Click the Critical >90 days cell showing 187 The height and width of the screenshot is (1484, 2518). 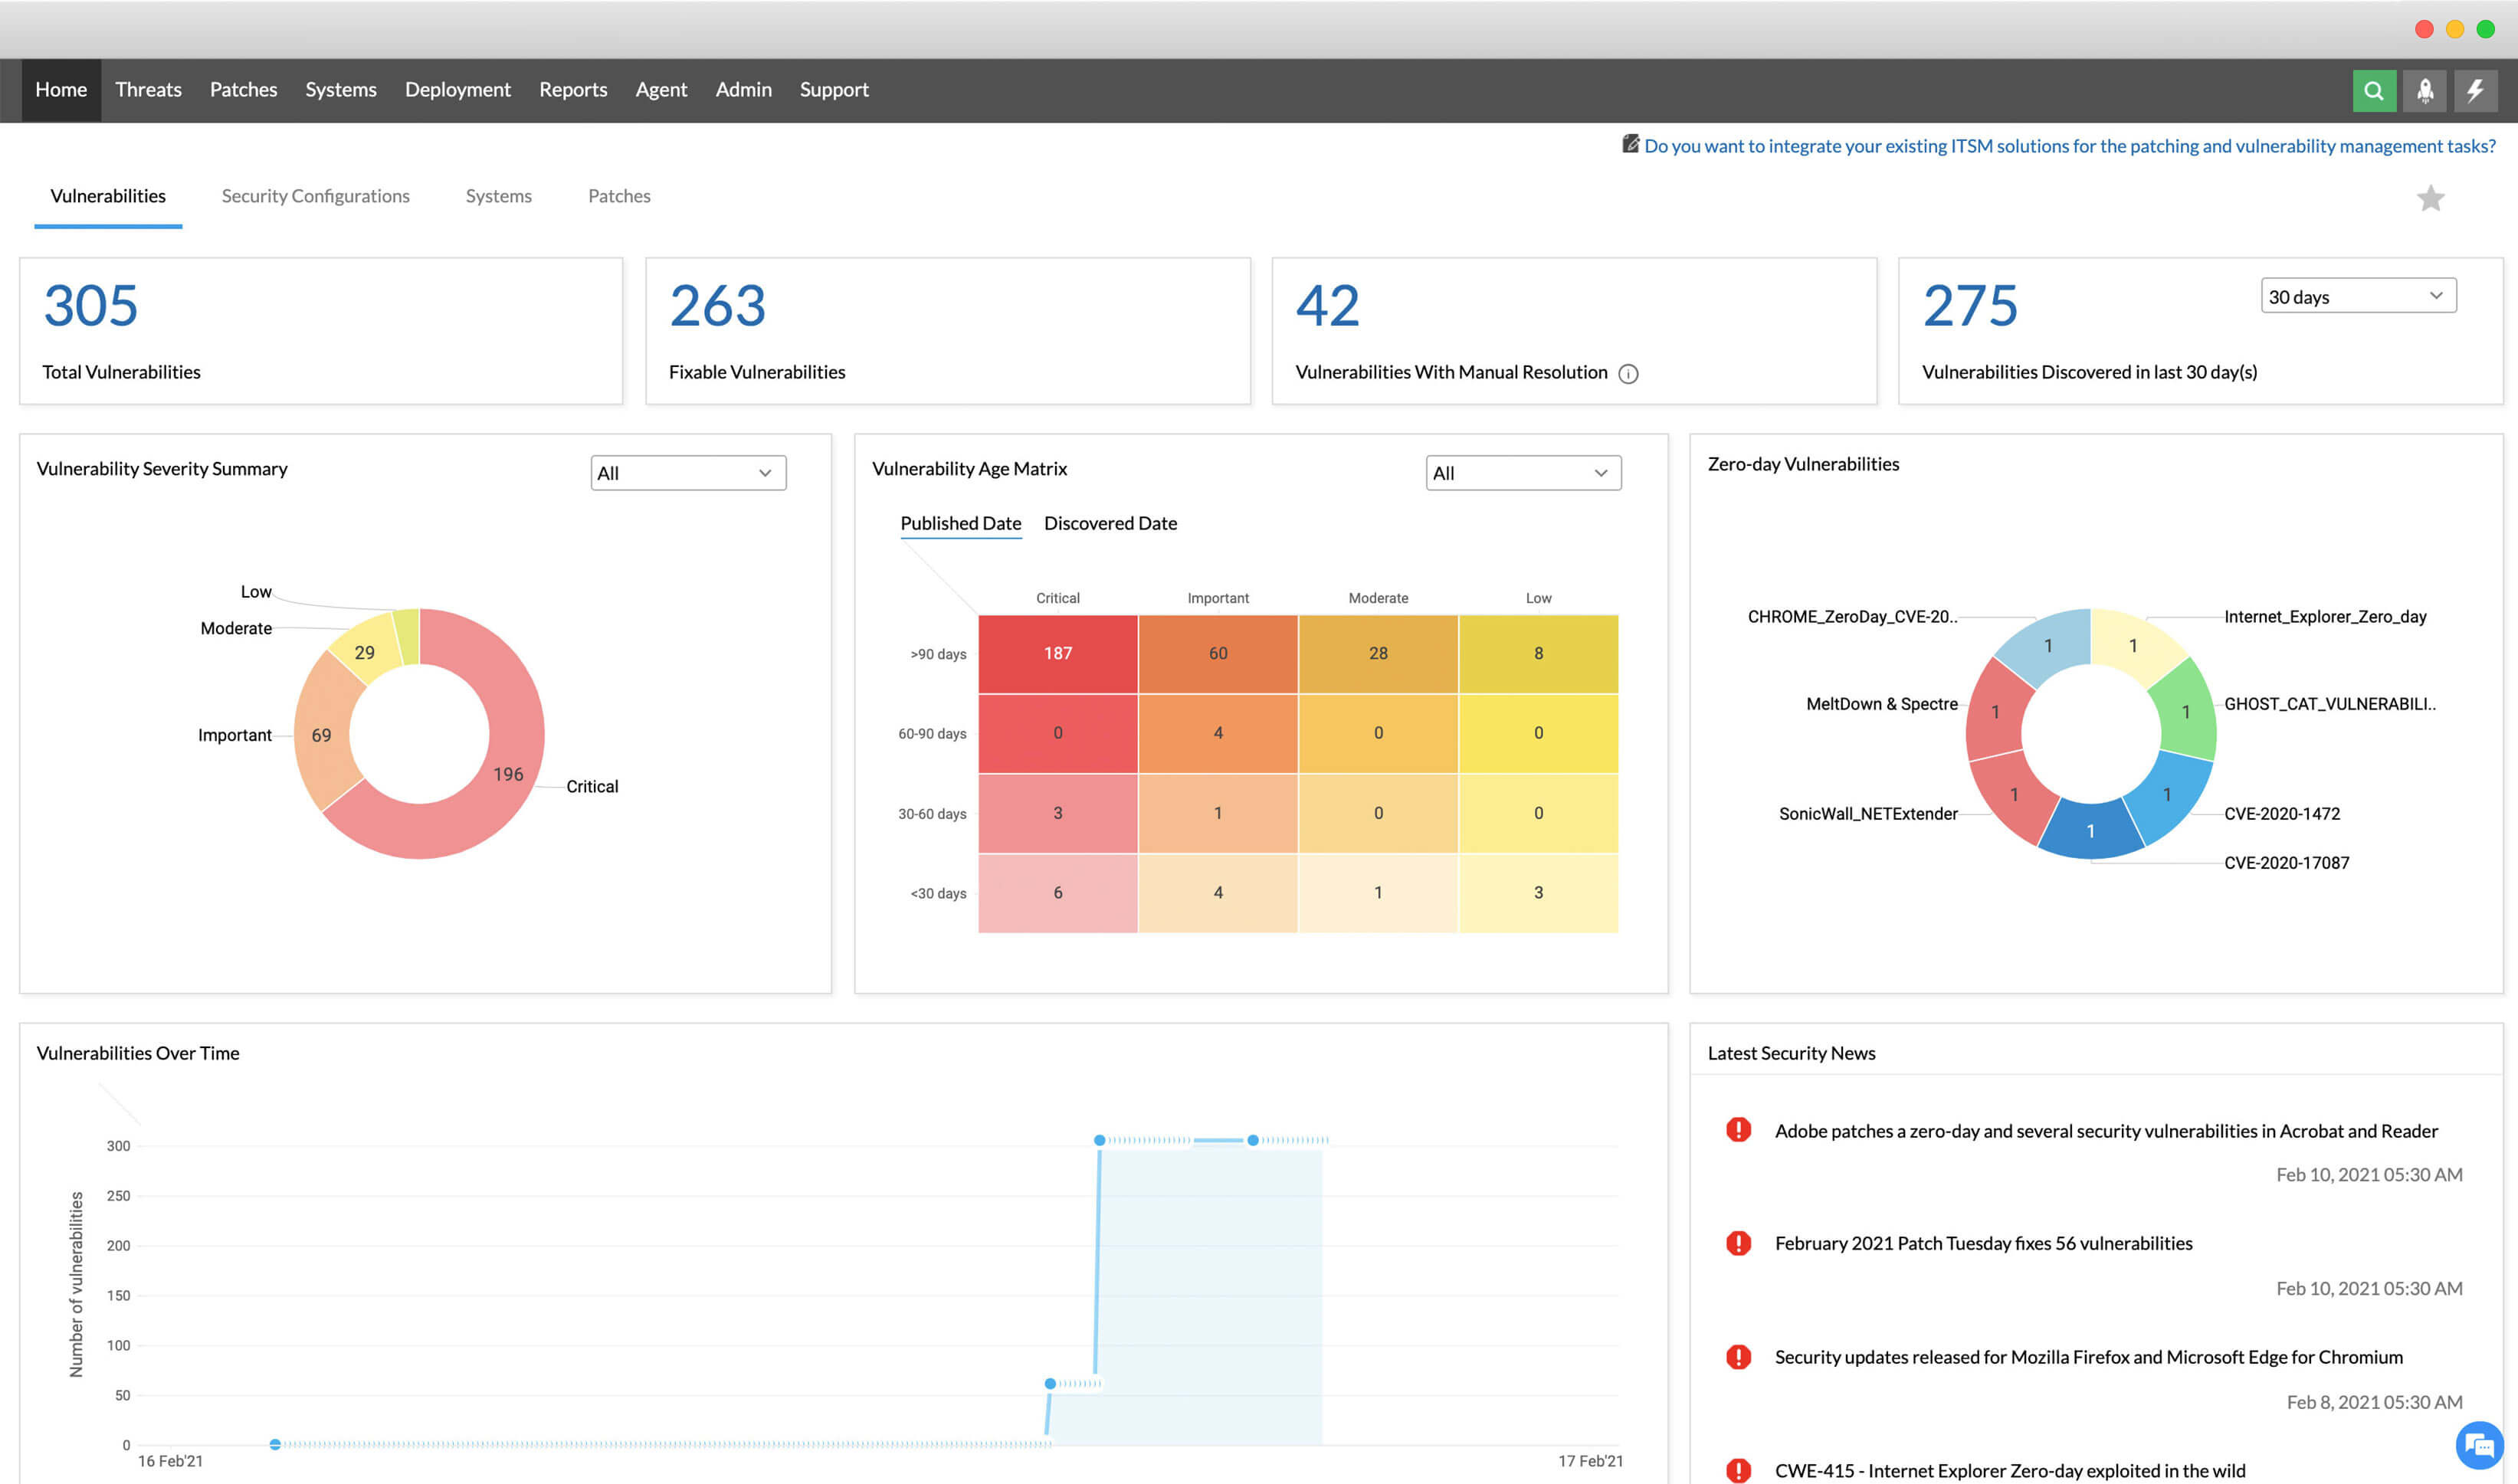(x=1057, y=653)
